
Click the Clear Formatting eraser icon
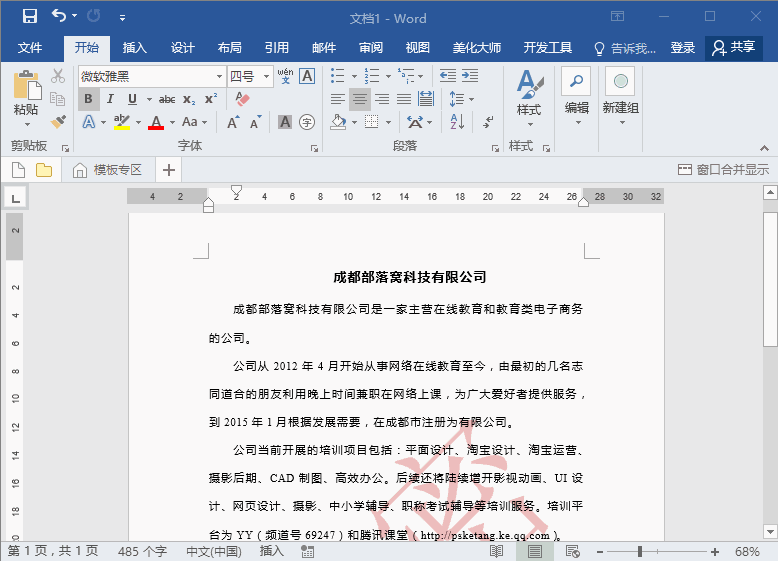242,99
